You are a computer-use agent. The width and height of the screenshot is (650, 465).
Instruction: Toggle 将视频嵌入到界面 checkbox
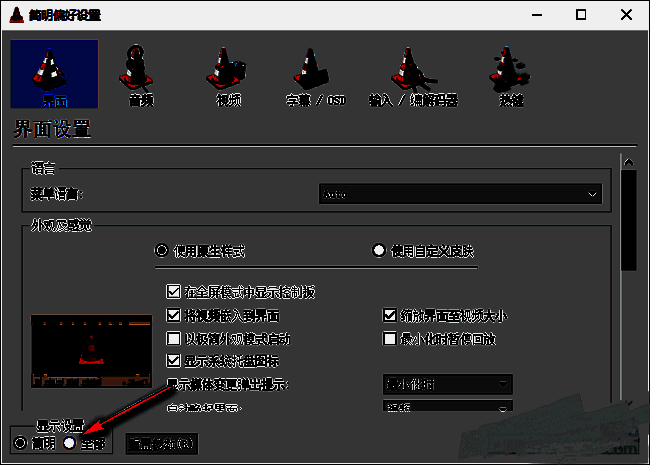173,316
